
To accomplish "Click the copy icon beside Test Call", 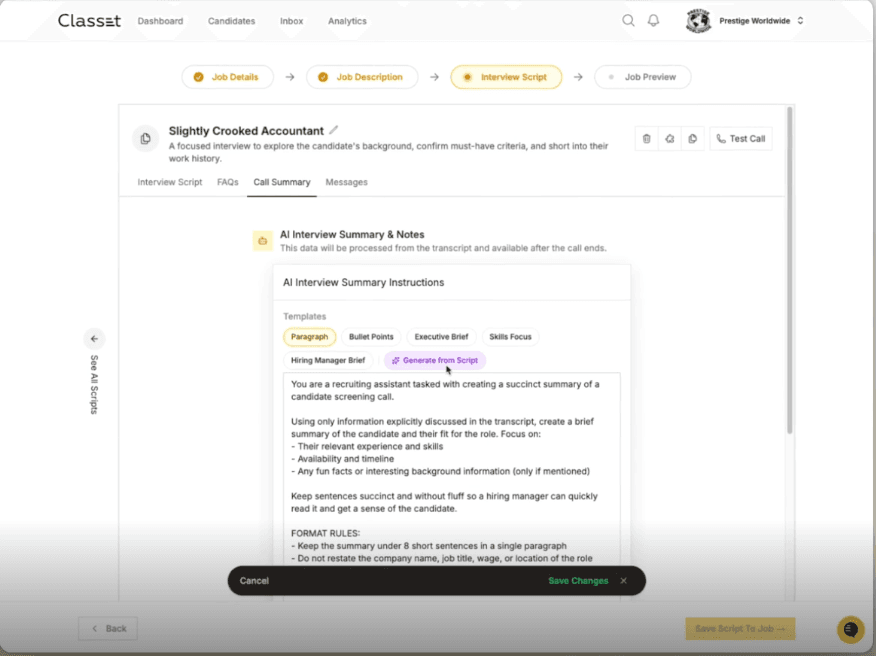I will (693, 139).
